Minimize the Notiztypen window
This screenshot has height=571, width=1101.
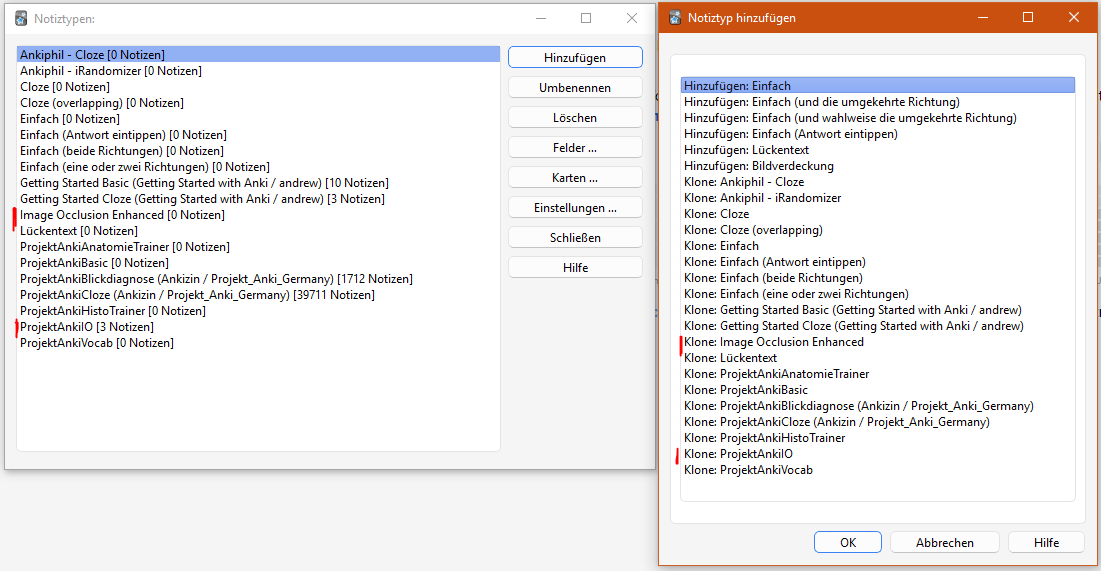pos(541,18)
